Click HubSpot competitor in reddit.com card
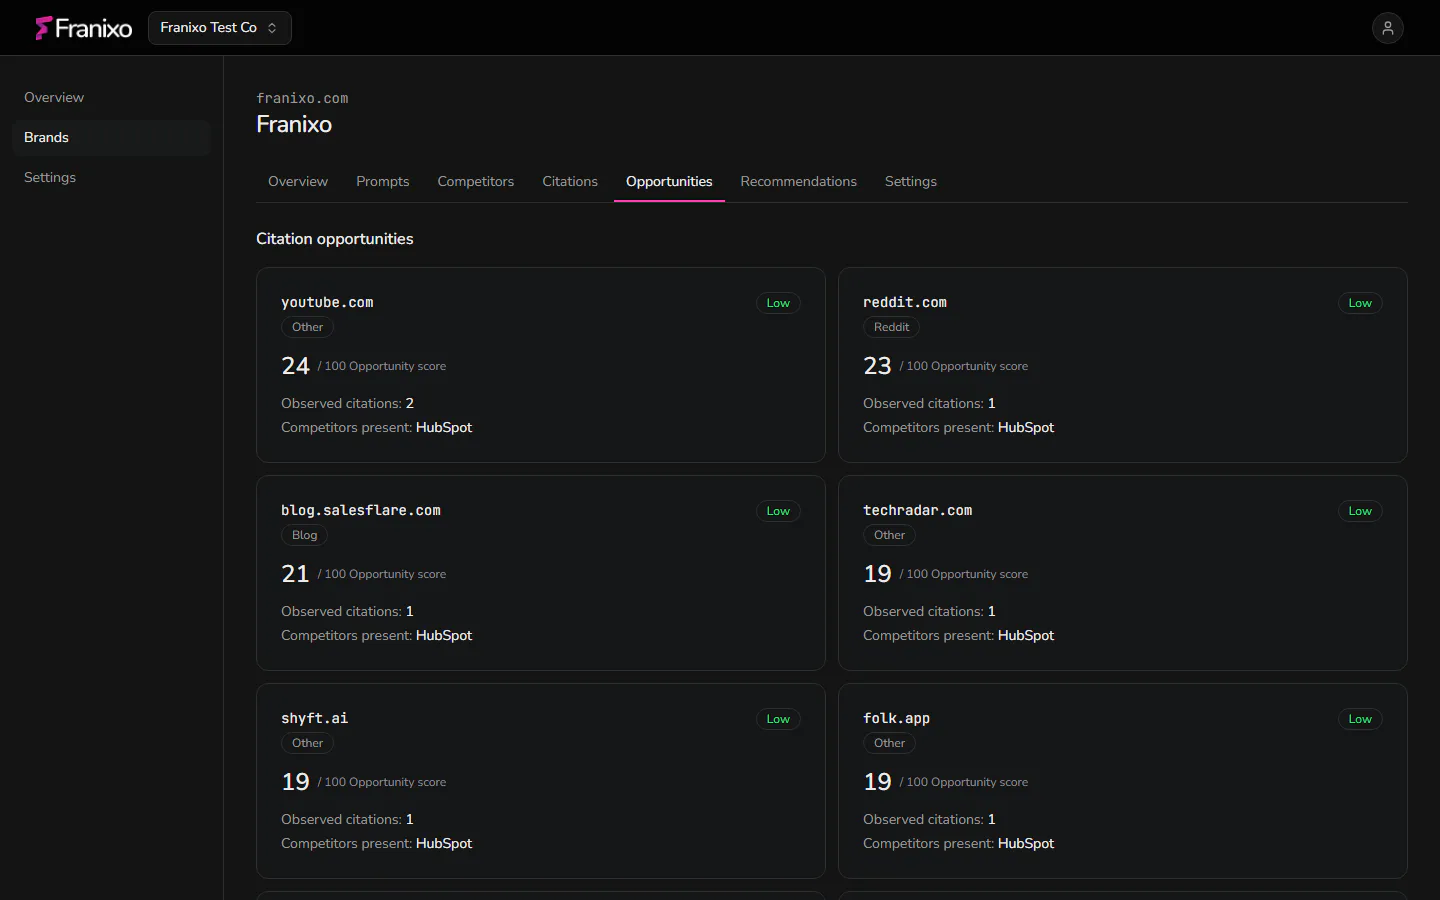The width and height of the screenshot is (1440, 900). (1026, 427)
